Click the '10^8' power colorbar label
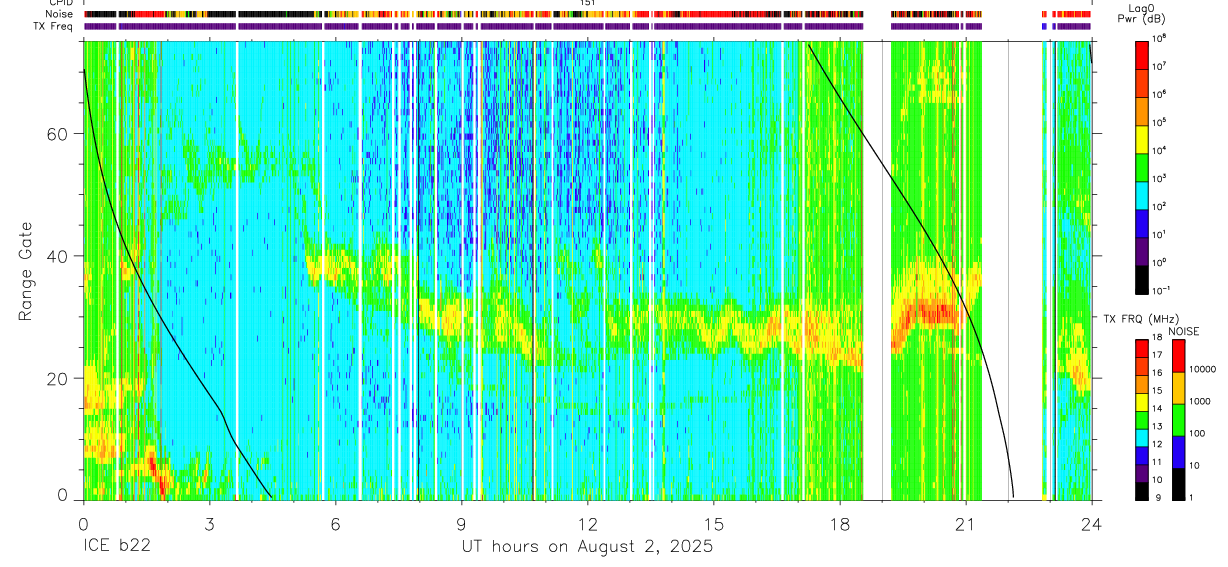1228x567 pixels. click(1160, 38)
